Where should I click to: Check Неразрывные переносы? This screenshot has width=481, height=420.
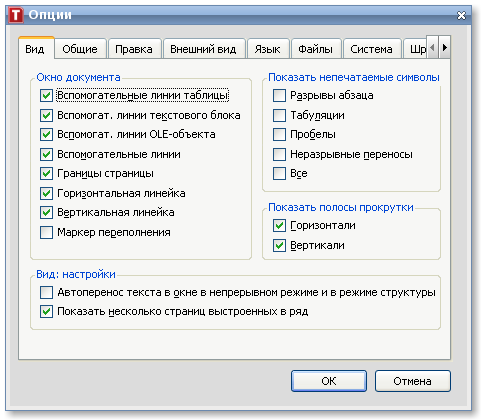279,154
